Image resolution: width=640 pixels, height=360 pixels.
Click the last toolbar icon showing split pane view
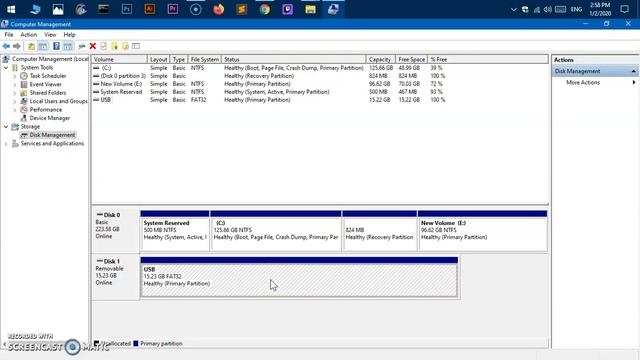pos(136,46)
